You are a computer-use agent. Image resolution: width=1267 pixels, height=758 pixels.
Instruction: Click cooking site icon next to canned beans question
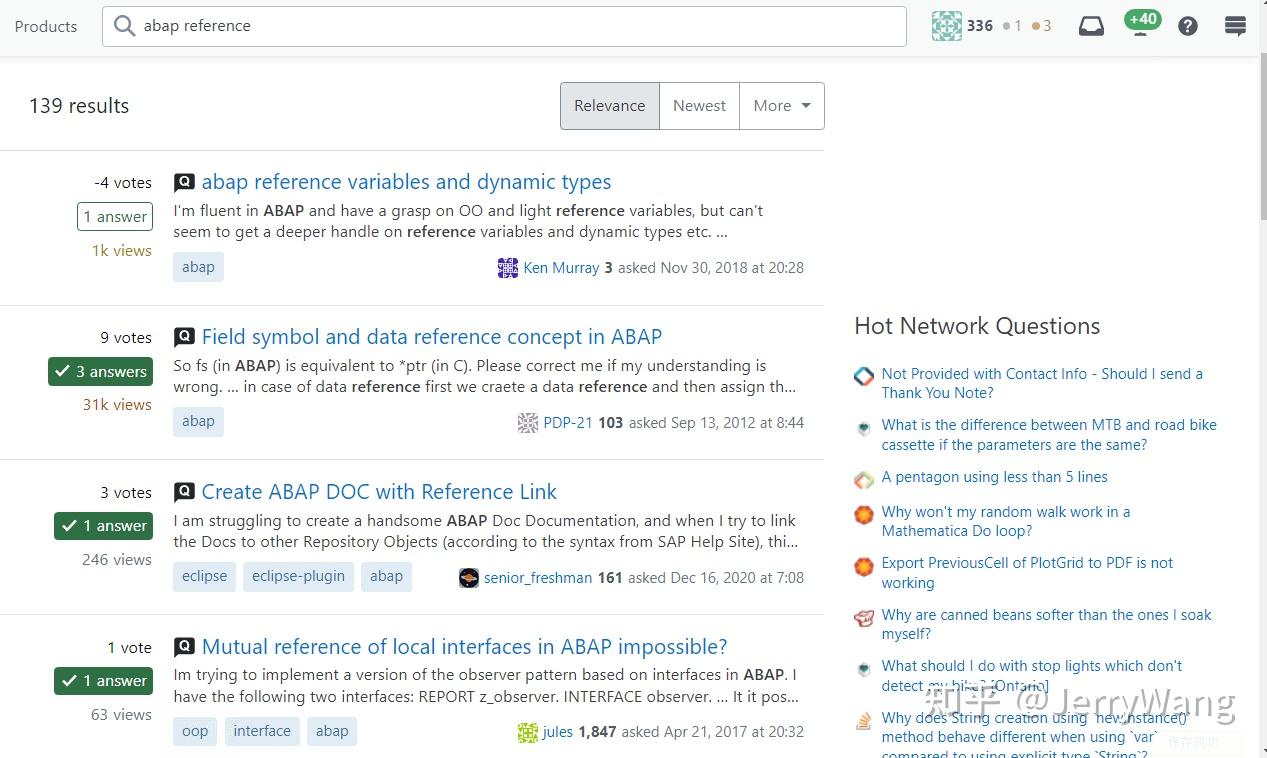tap(864, 618)
